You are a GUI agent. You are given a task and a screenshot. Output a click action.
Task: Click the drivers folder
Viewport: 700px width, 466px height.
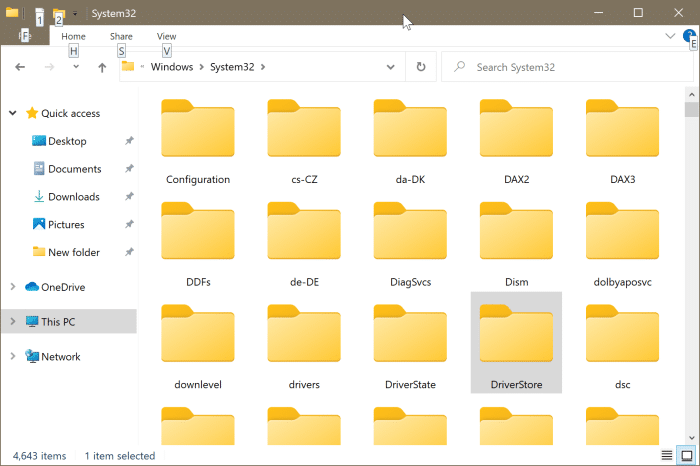tap(304, 348)
